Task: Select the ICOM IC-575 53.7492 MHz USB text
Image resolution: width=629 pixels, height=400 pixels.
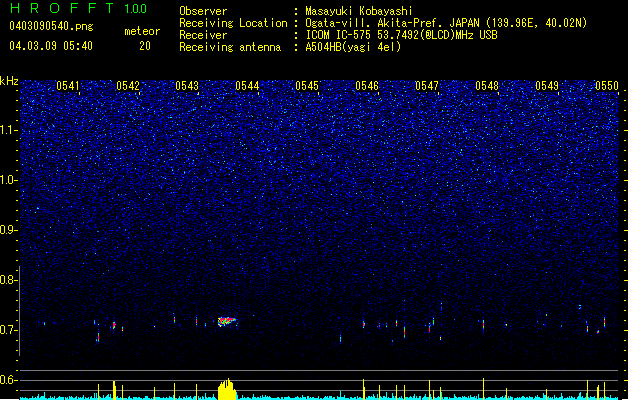Action: pos(401,35)
